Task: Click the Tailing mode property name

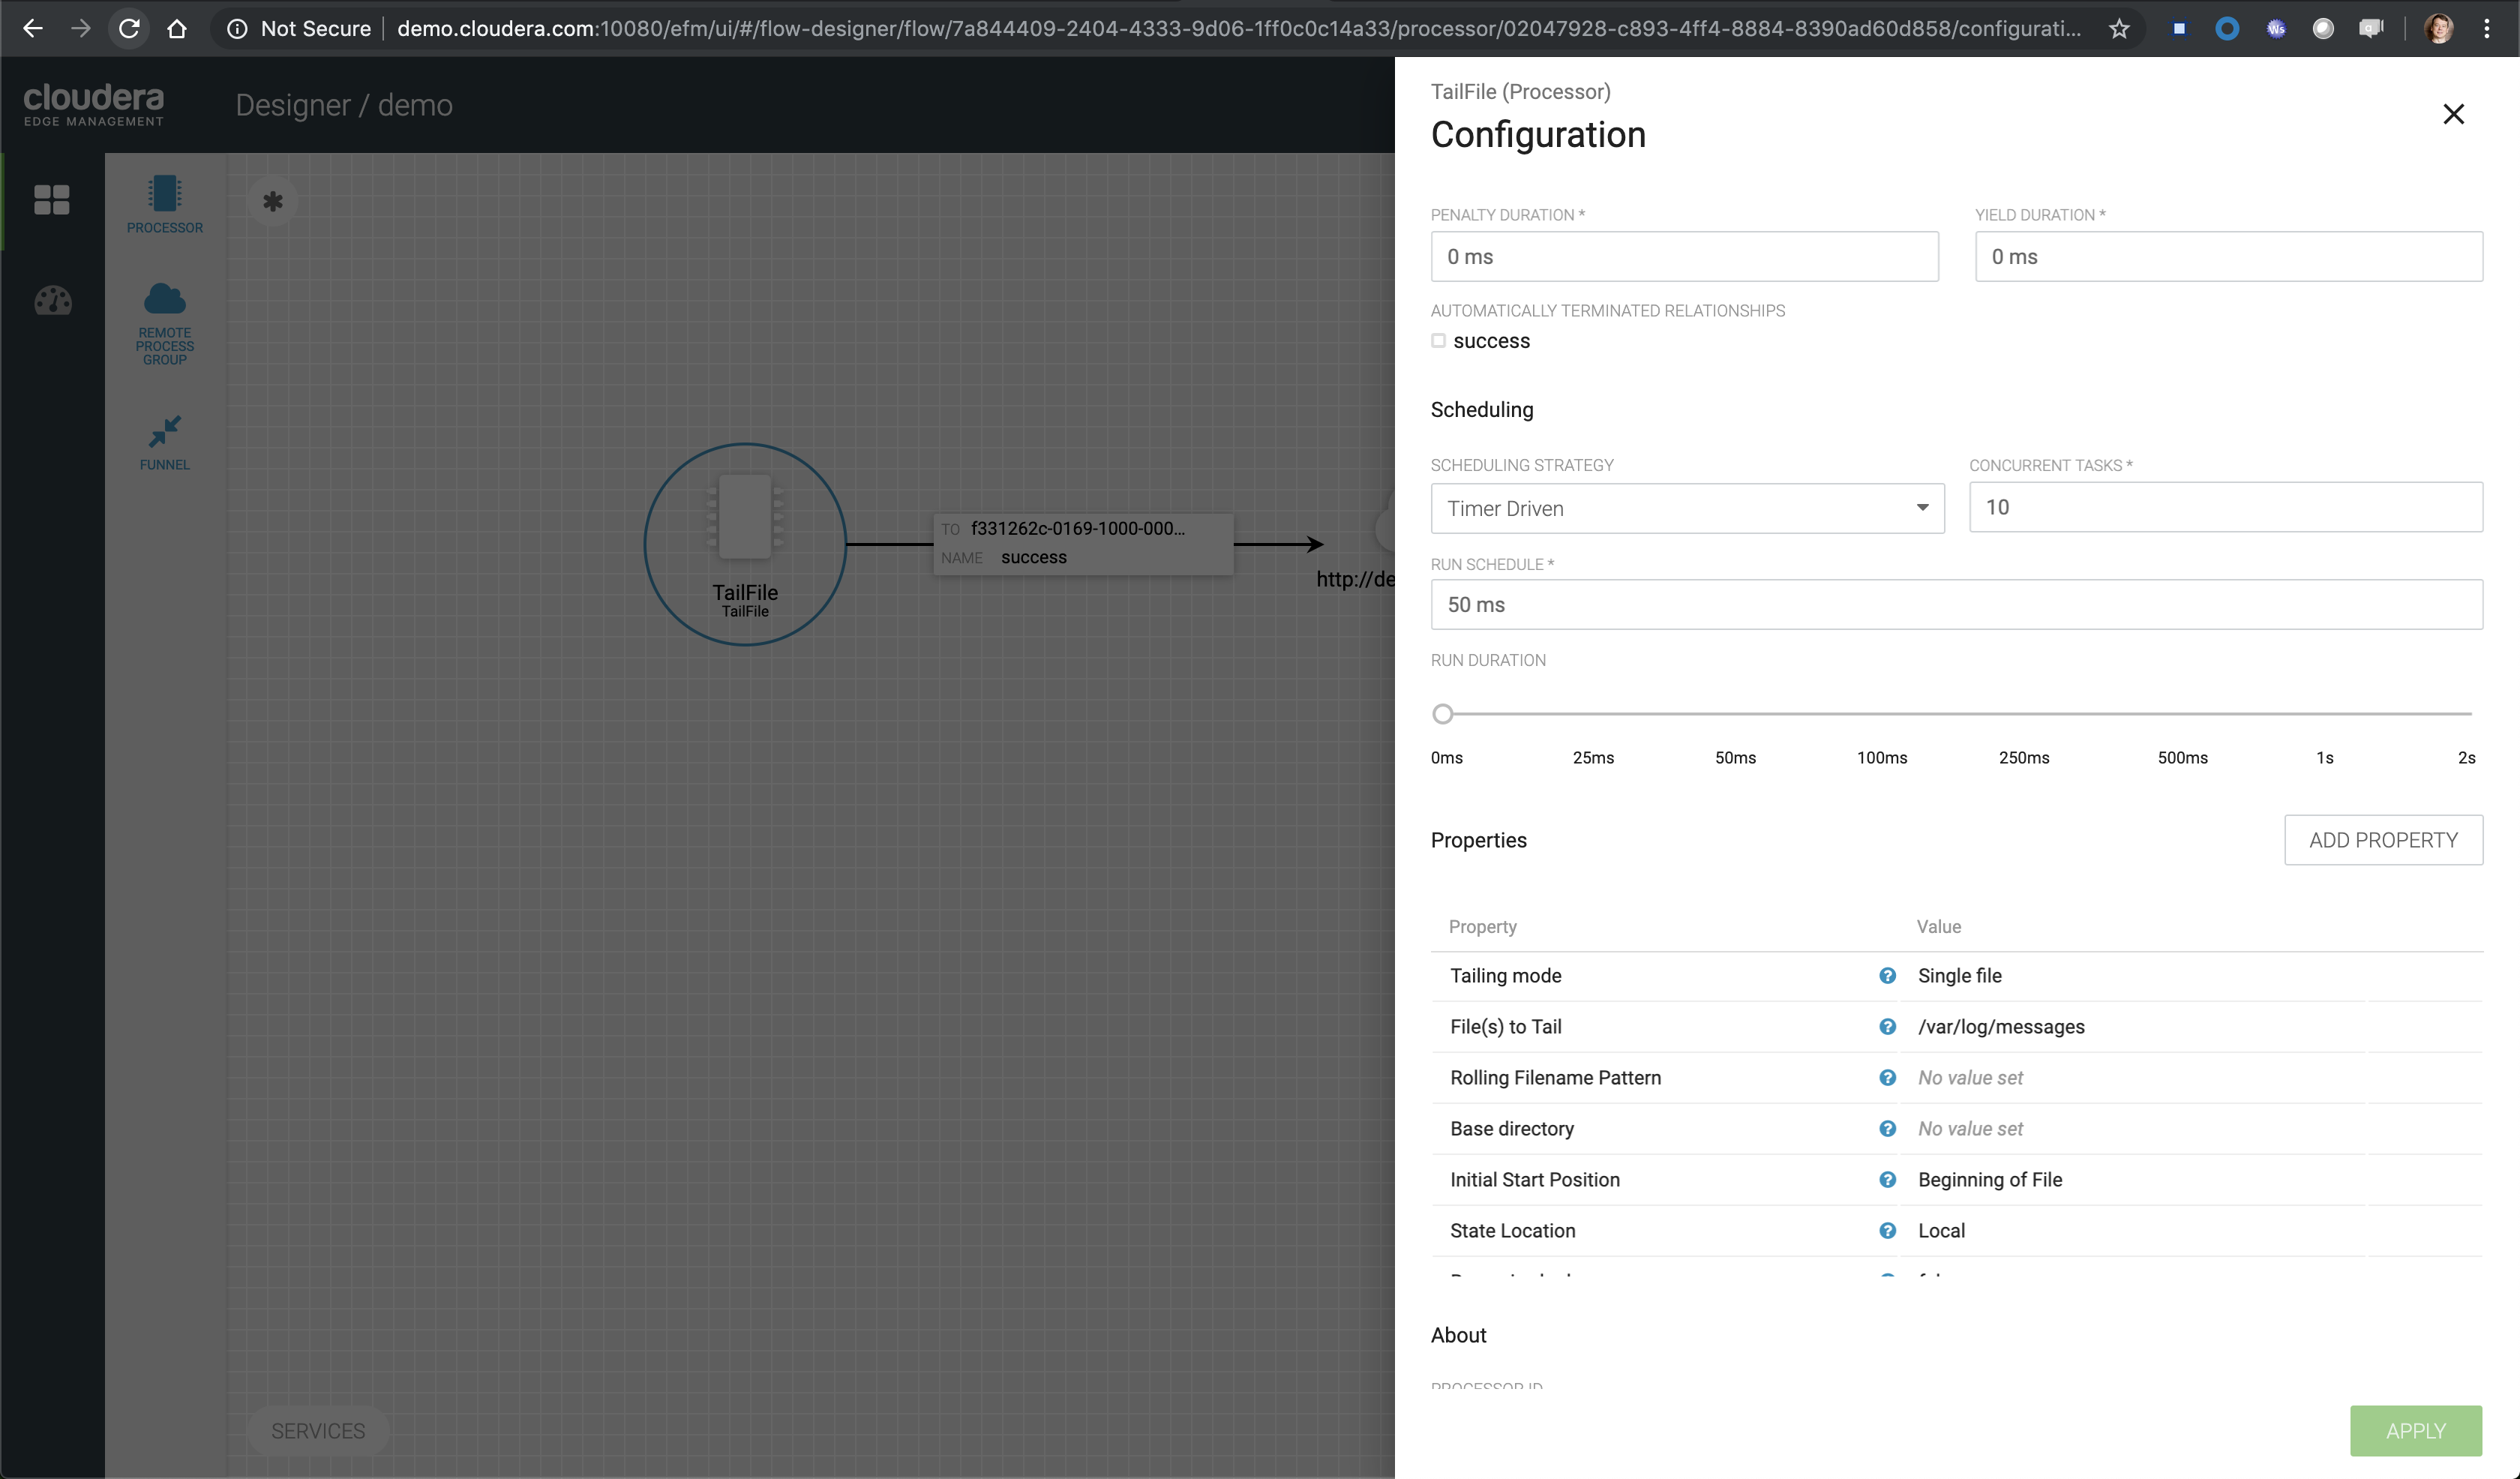Action: [1505, 976]
